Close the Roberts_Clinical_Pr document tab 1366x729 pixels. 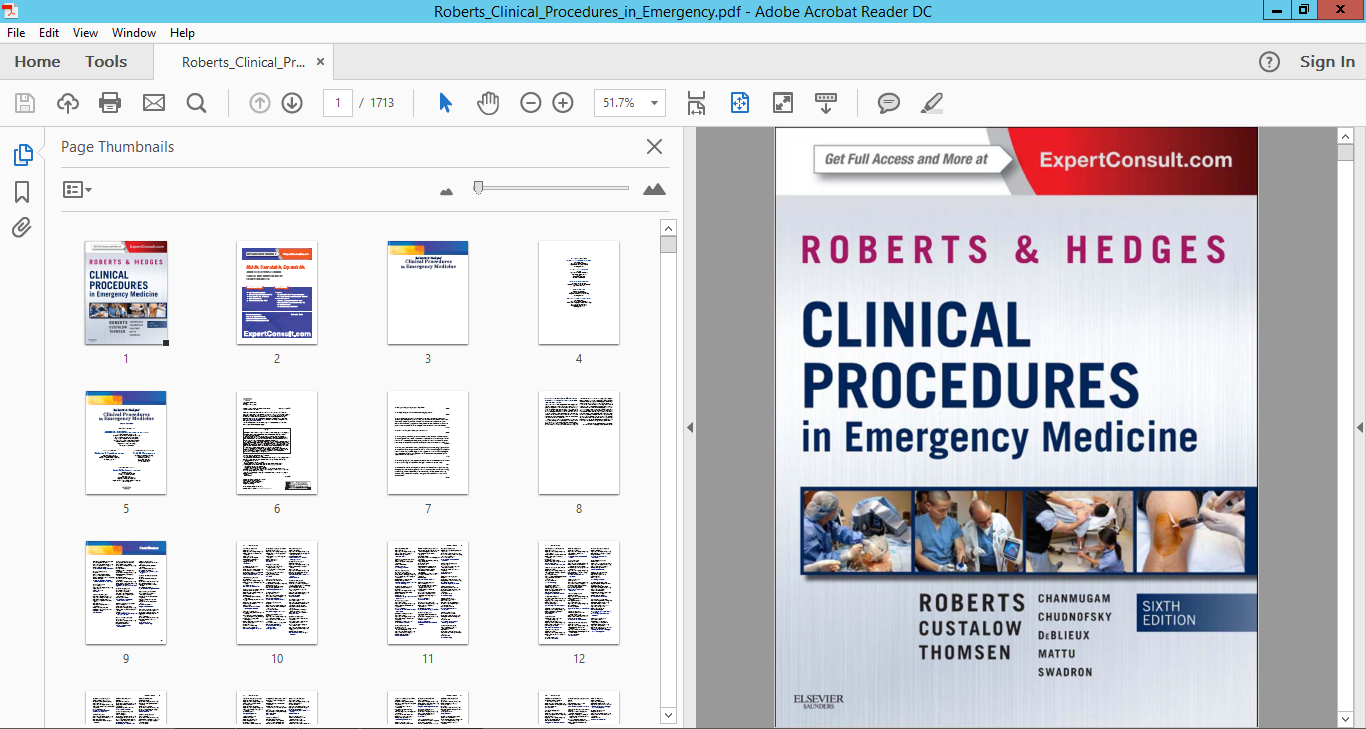pyautogui.click(x=320, y=62)
